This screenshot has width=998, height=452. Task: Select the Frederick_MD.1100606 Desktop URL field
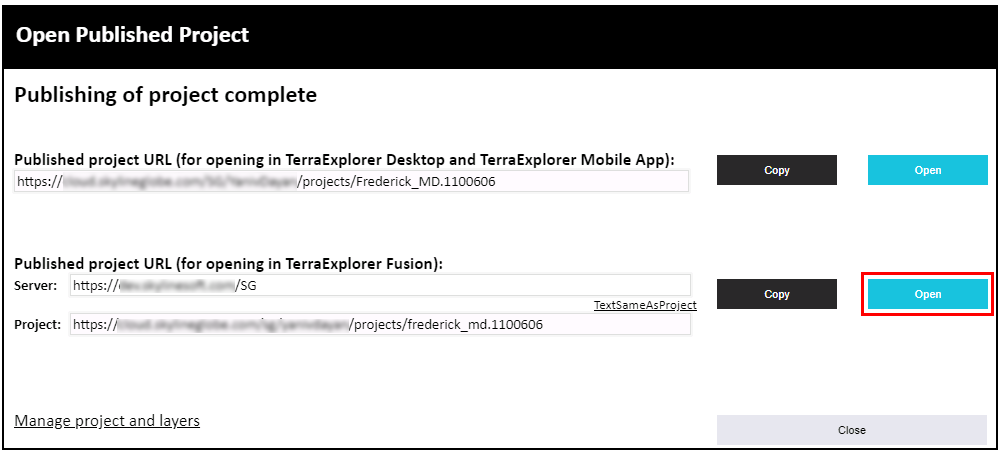352,181
